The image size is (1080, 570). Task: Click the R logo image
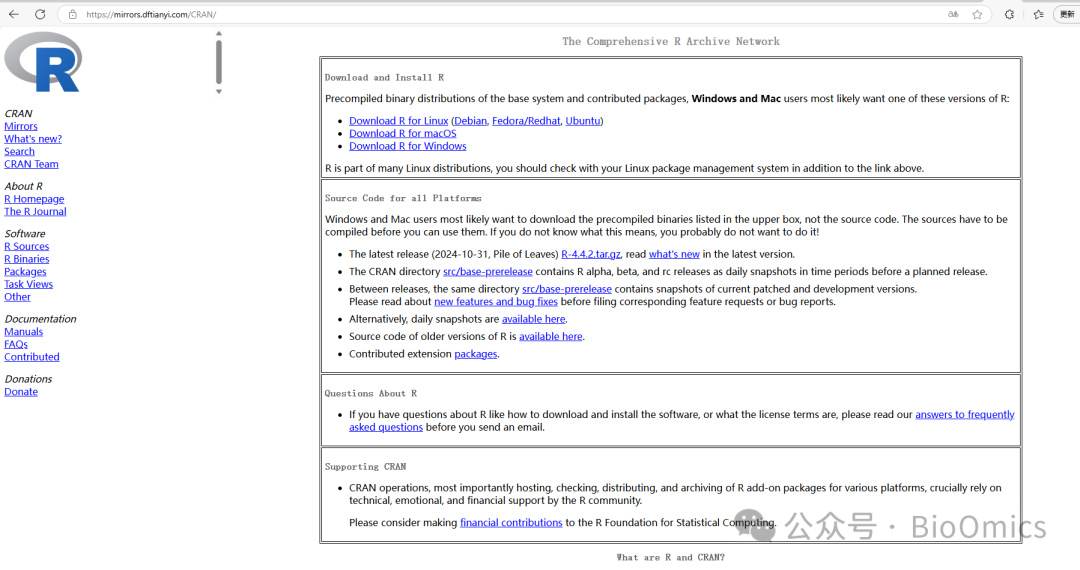[x=43, y=62]
